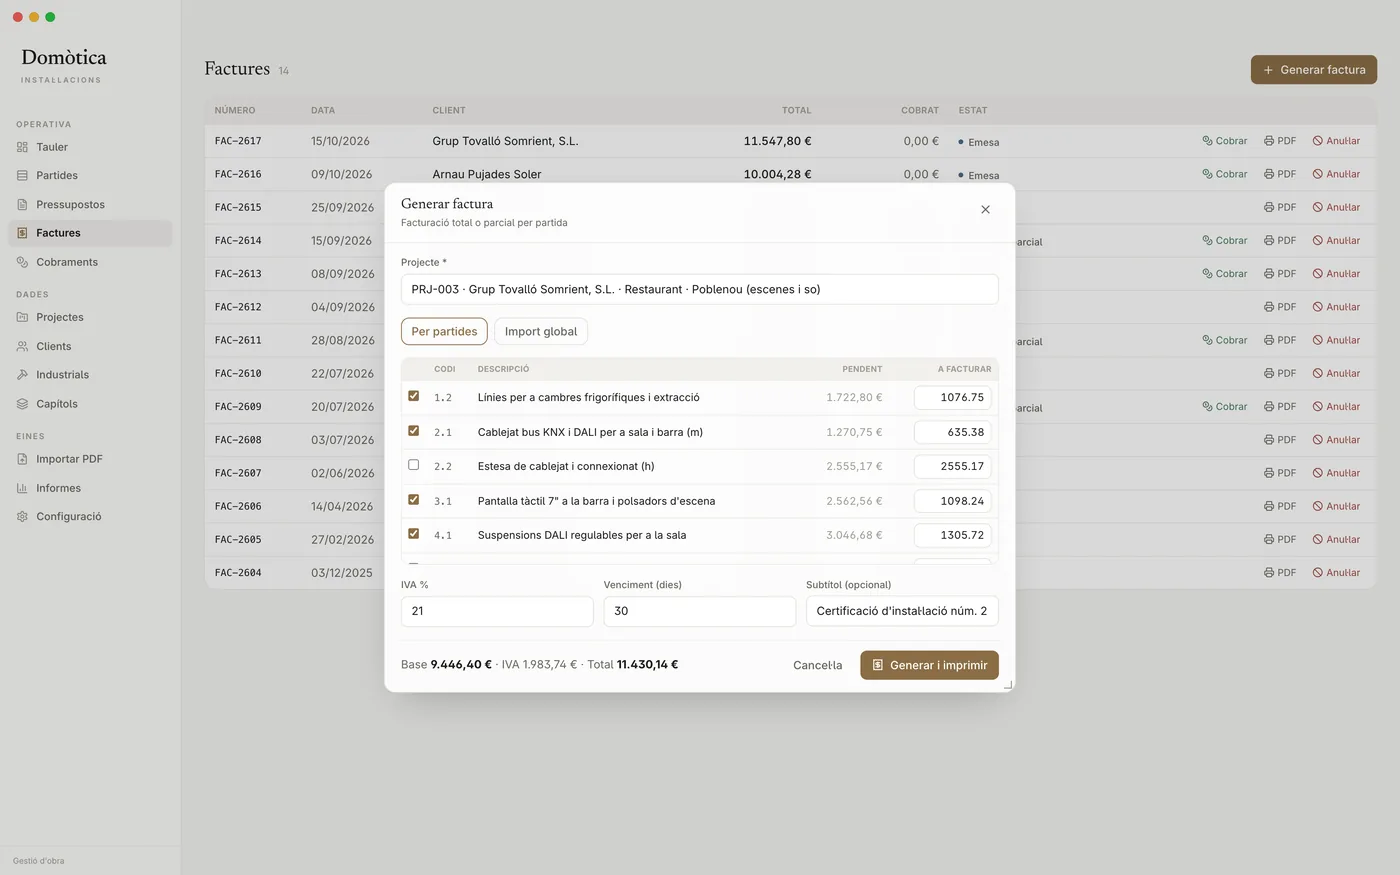
Task: Click the Subtítol (opcional) input field
Action: (x=902, y=611)
